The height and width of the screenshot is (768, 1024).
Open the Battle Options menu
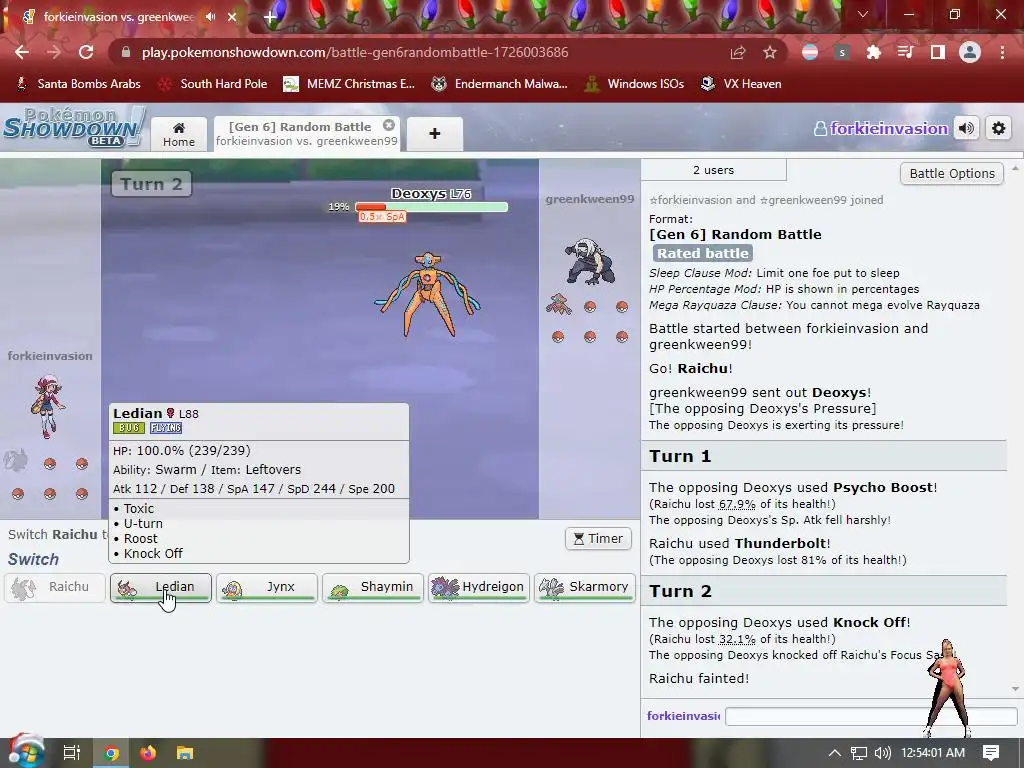(x=952, y=174)
